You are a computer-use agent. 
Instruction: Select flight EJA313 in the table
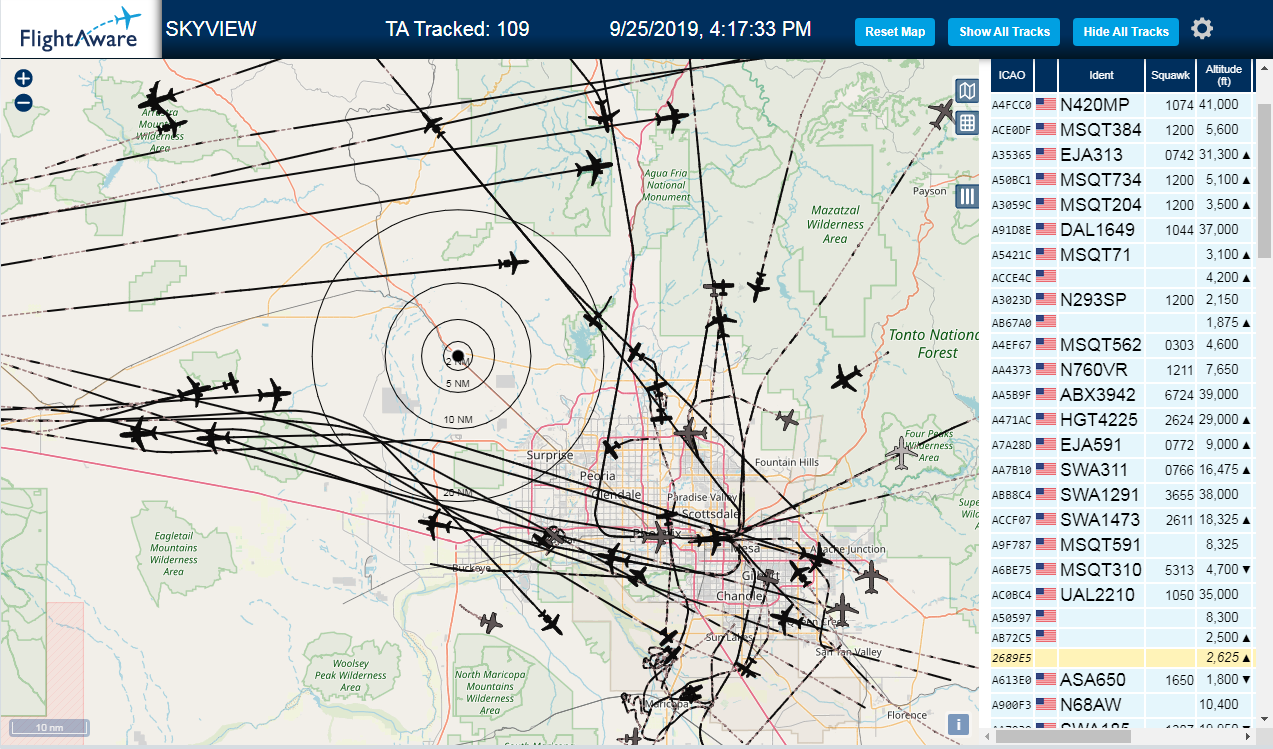(x=1120, y=154)
